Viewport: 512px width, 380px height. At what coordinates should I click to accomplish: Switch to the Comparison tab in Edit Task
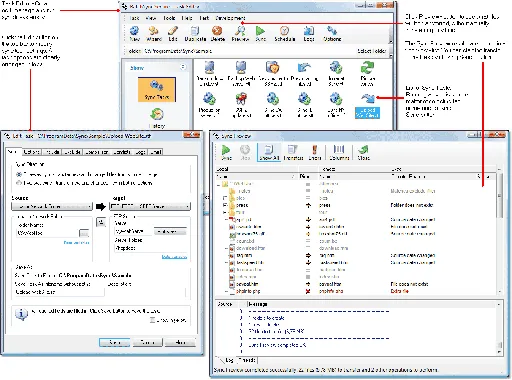point(97,152)
